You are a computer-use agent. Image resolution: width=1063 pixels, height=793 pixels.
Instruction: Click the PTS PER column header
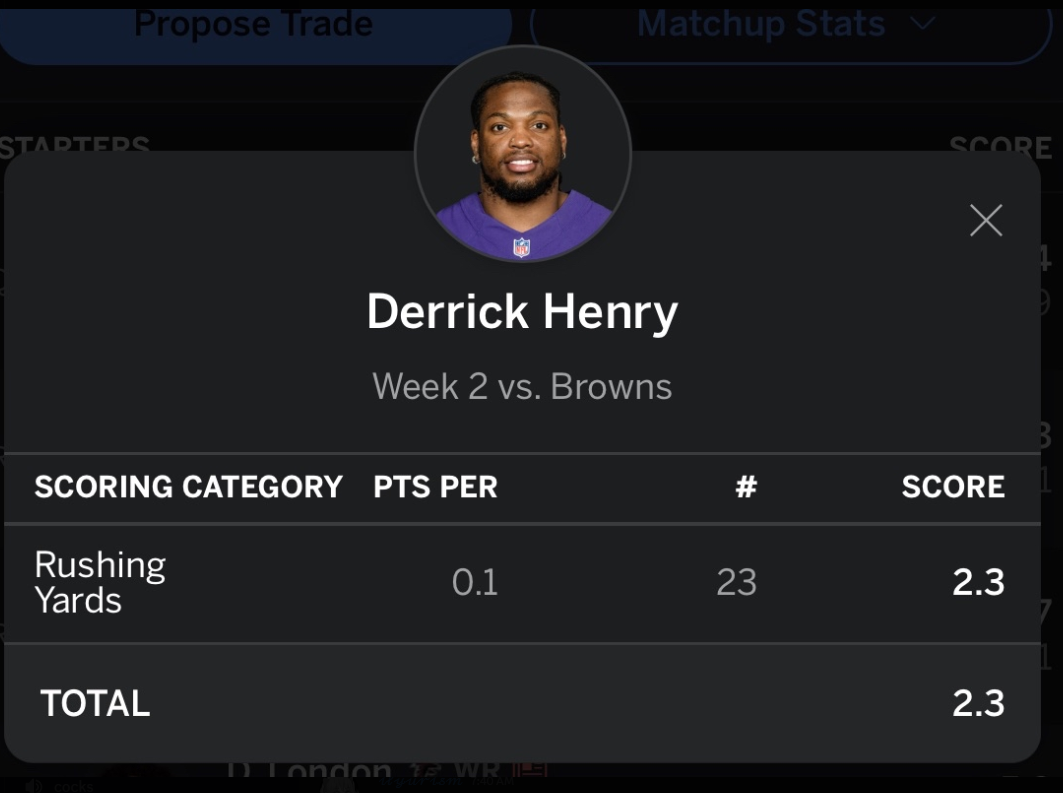tap(435, 487)
